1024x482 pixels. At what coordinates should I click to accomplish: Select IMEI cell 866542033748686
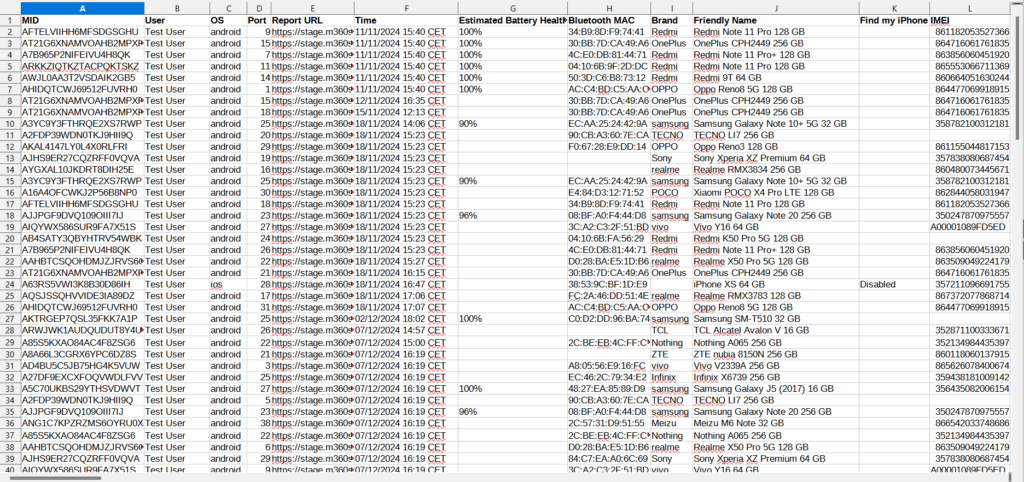[x=970, y=423]
